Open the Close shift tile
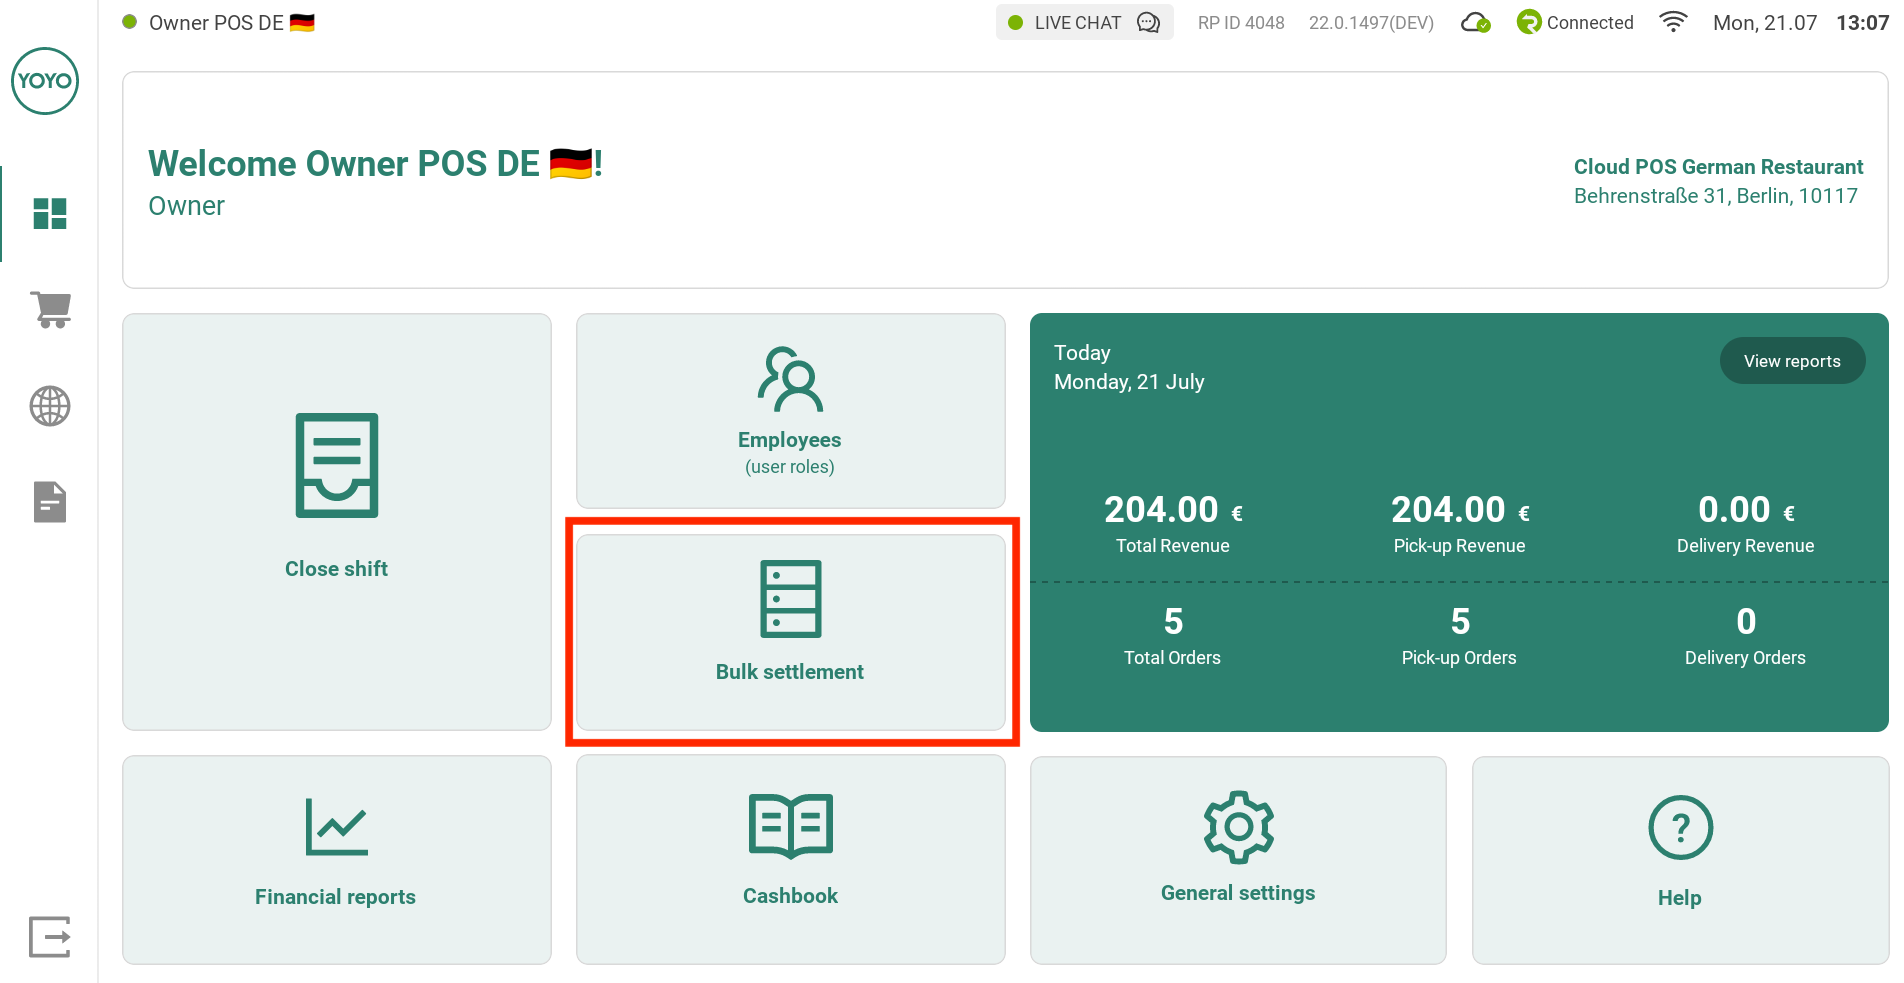The image size is (1904, 983). (337, 521)
